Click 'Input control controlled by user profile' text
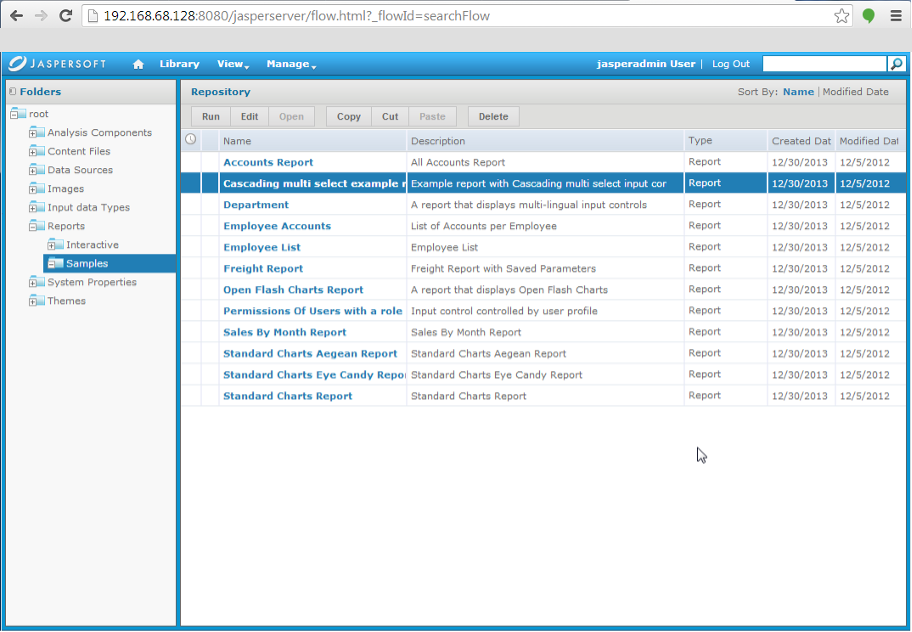 (504, 311)
